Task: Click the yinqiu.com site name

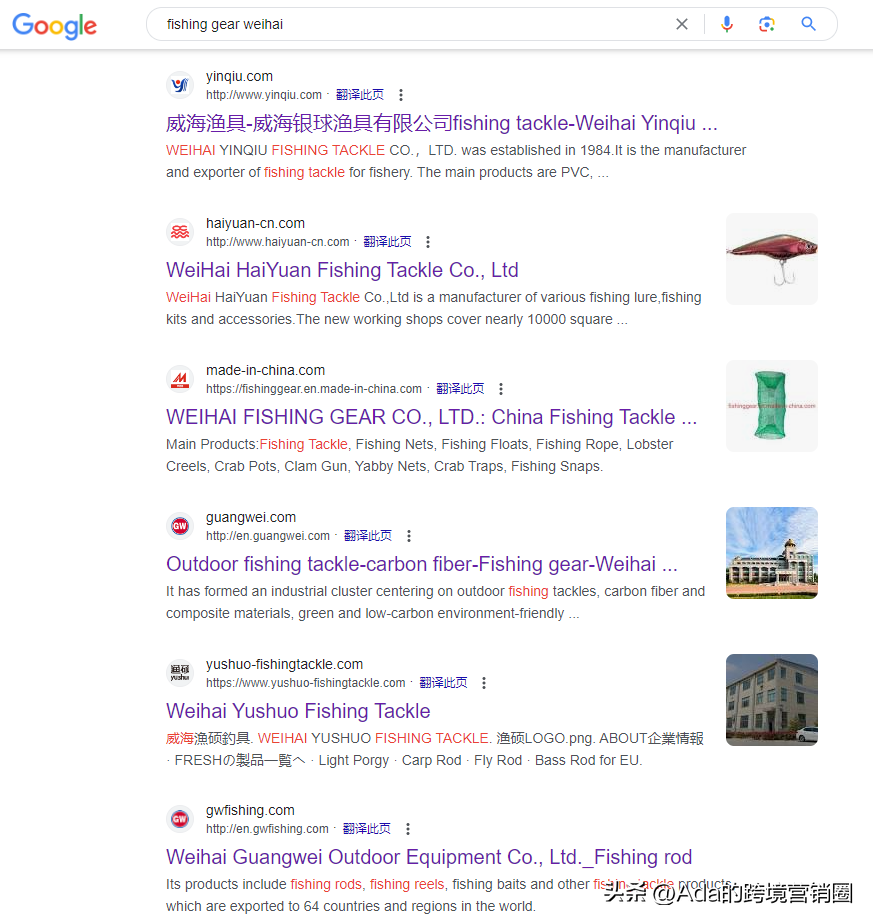Action: point(239,77)
